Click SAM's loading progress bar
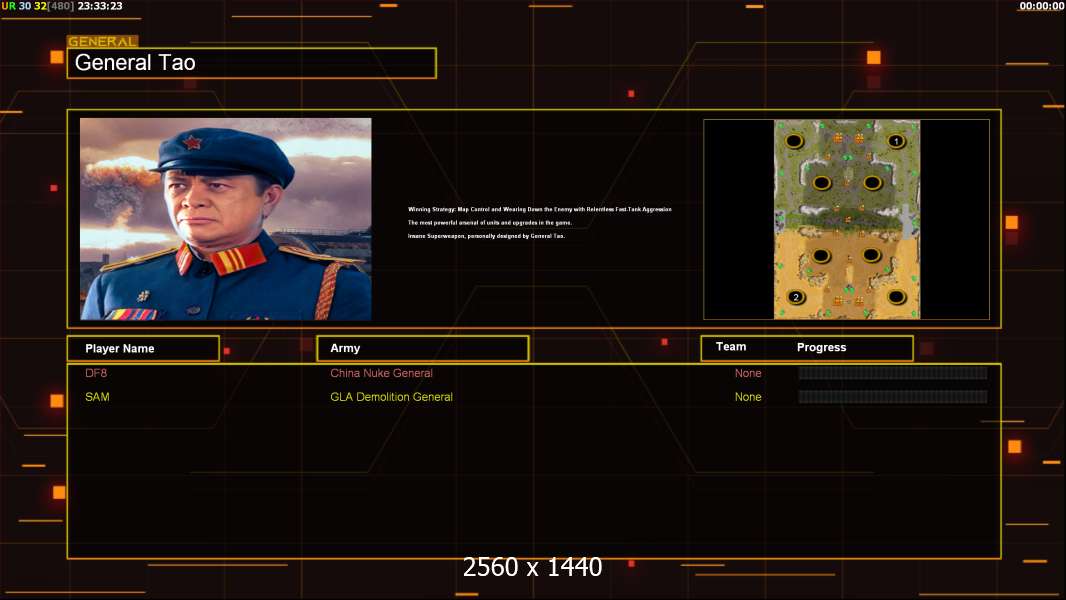The image size is (1066, 600). click(x=893, y=397)
